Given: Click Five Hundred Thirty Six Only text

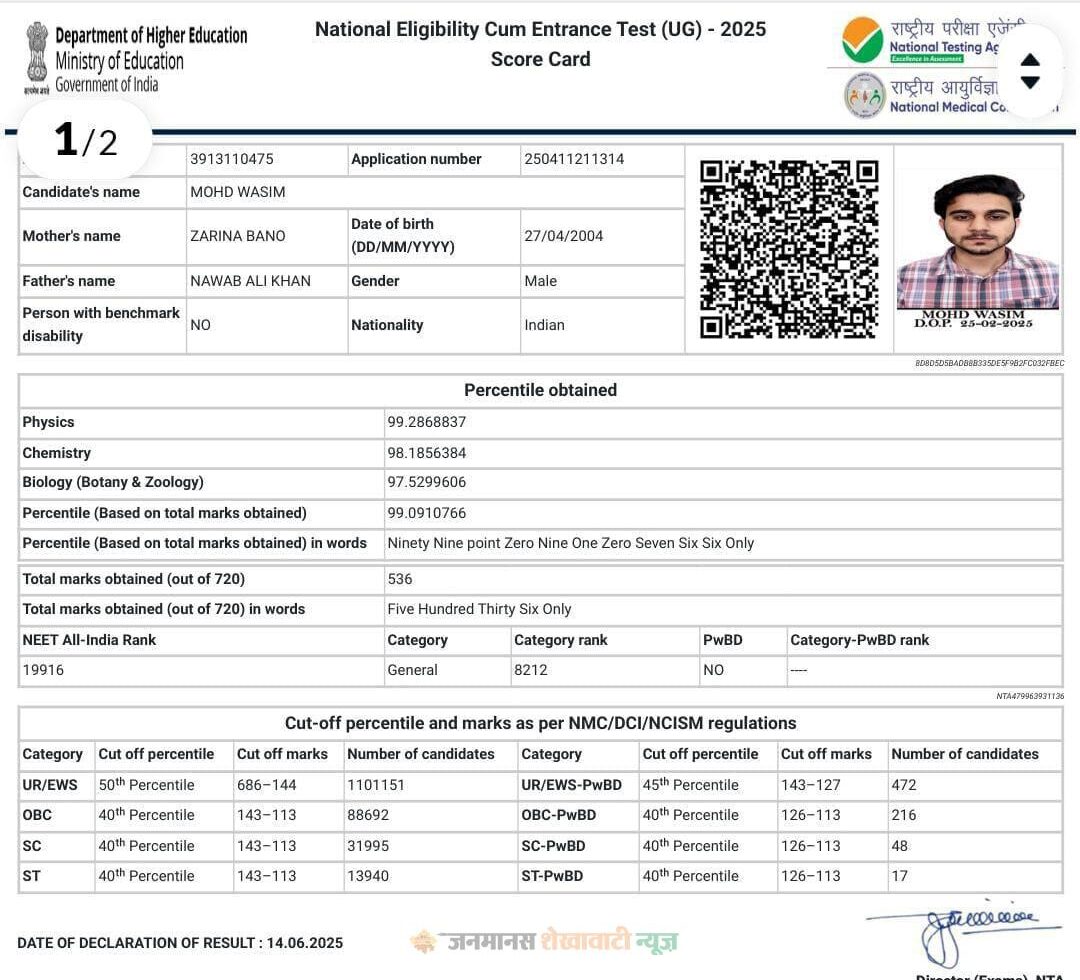Looking at the screenshot, I should tap(479, 609).
